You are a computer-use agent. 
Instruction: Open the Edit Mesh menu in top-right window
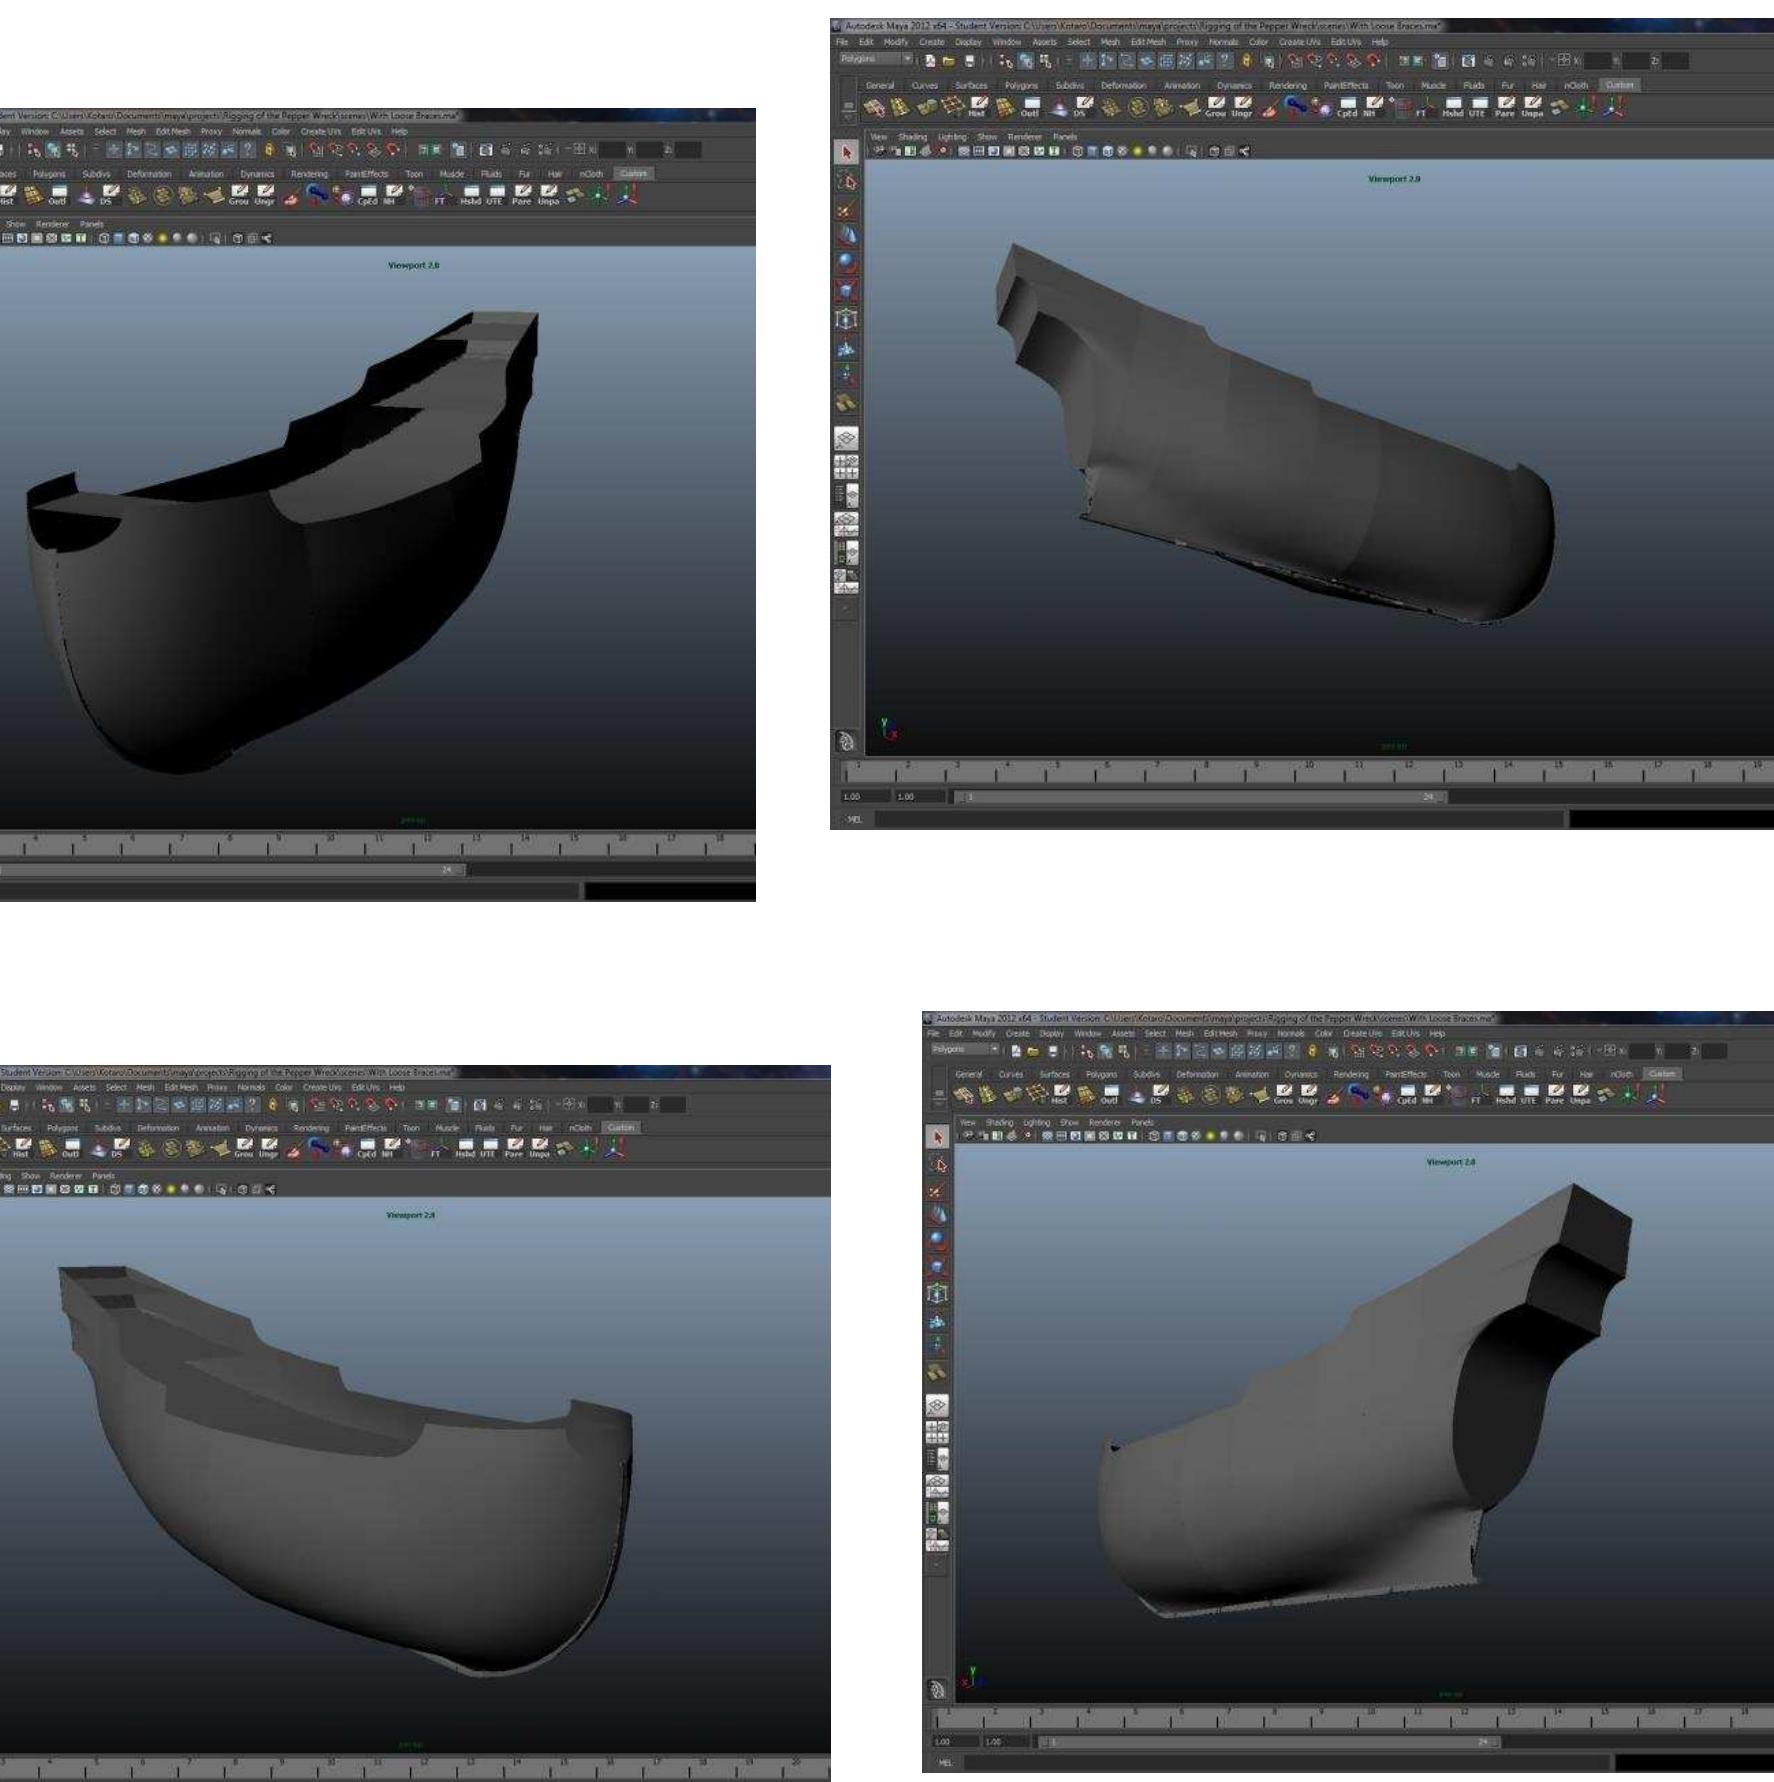(1148, 42)
